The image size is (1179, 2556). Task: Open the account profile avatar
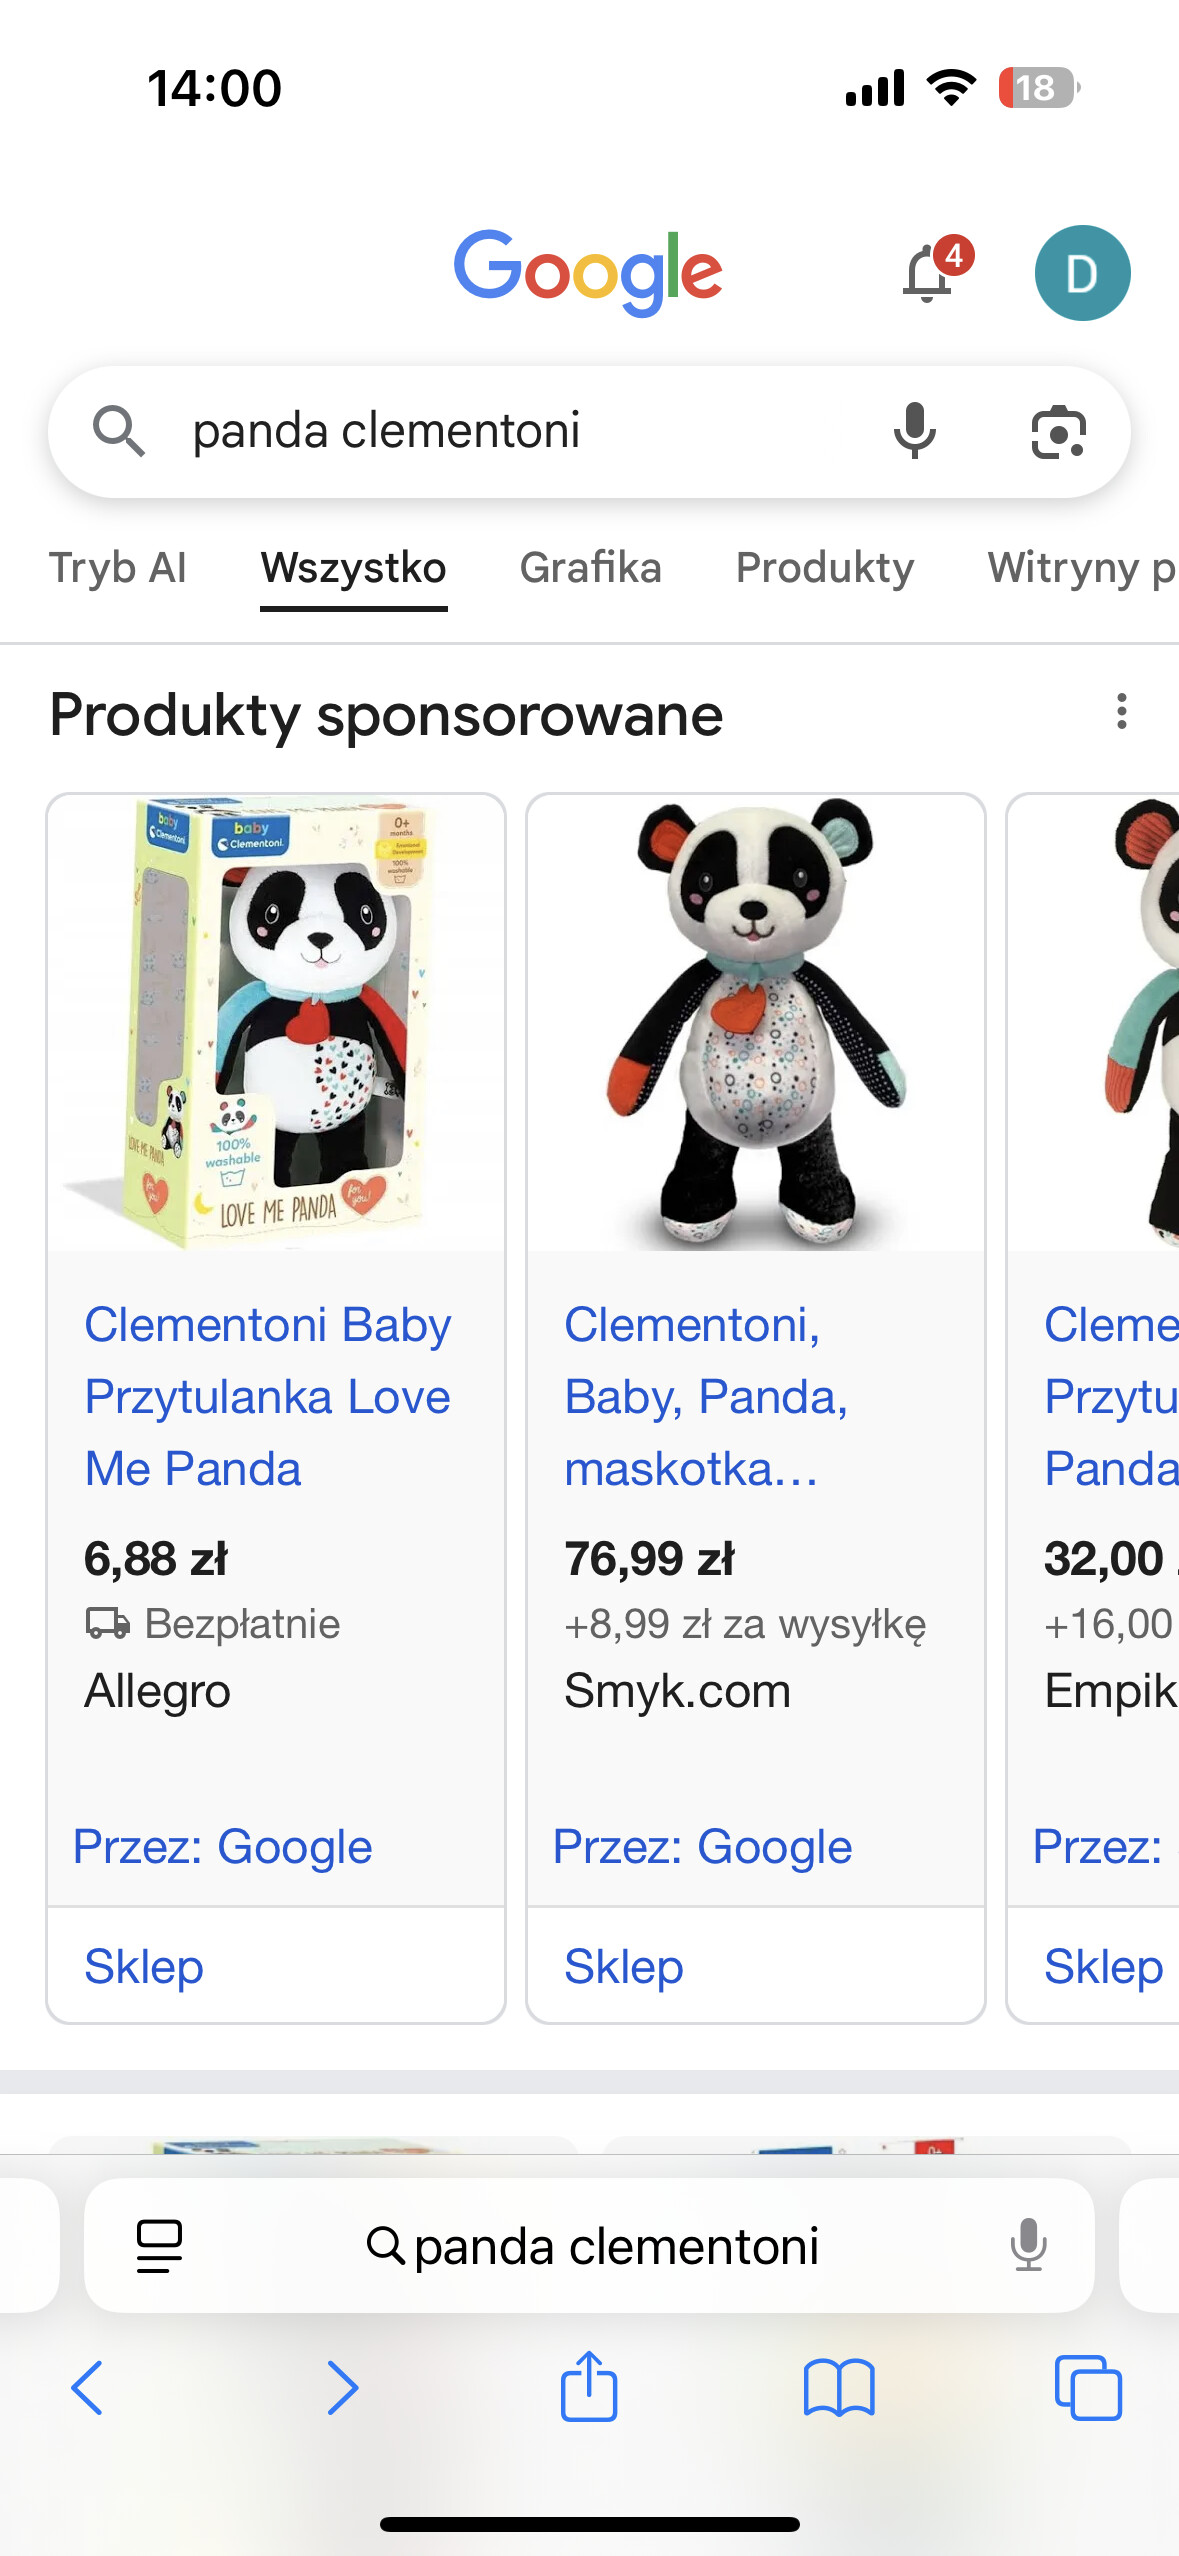(x=1082, y=273)
